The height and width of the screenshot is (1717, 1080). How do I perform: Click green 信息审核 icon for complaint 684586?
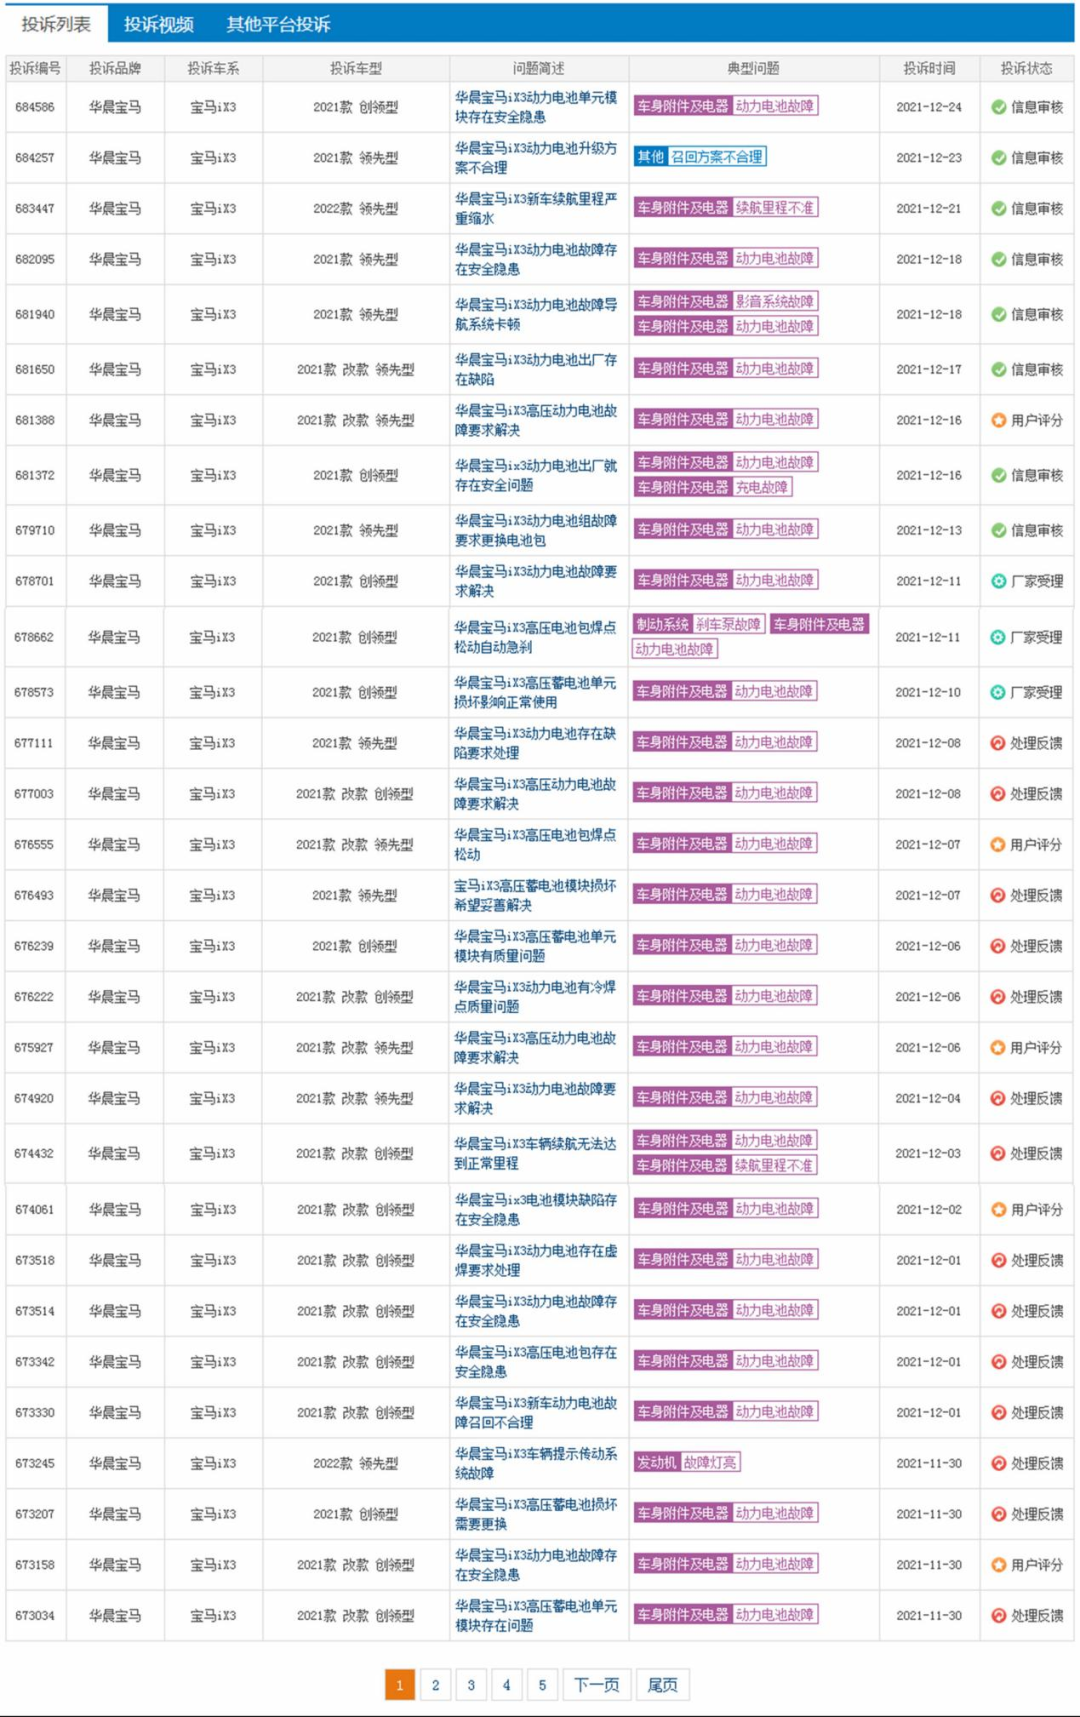tap(998, 107)
